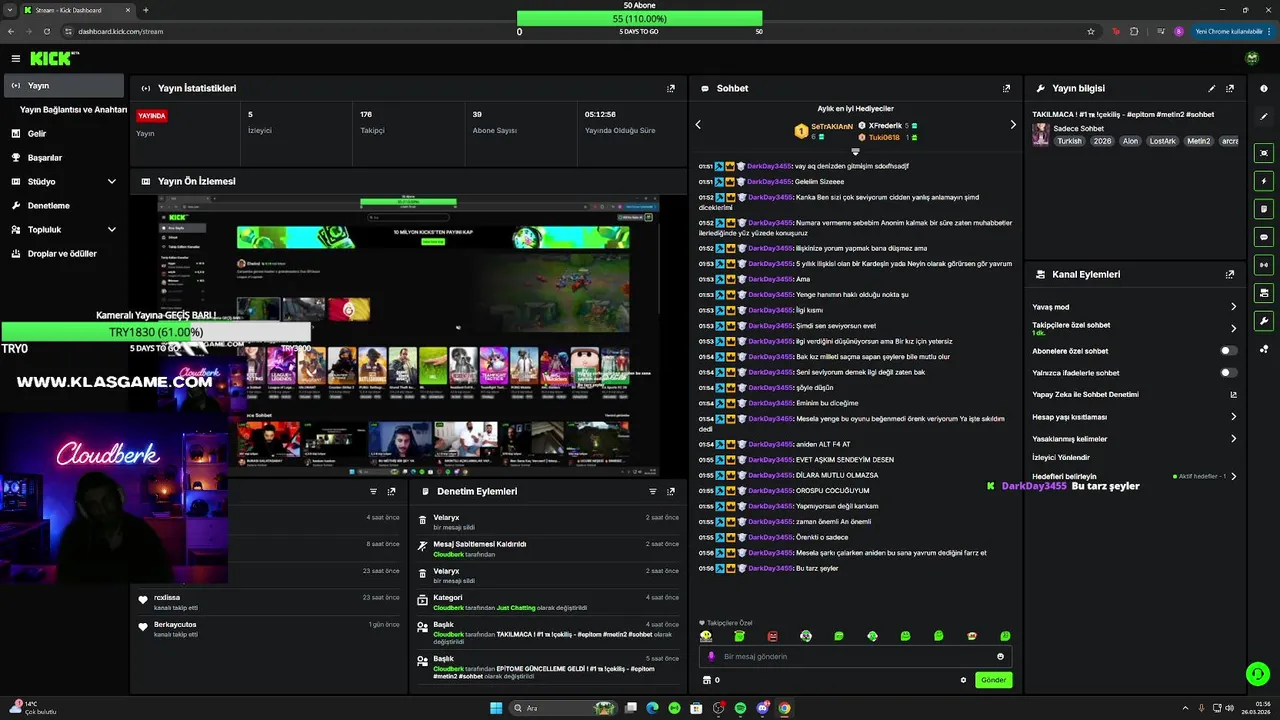Open the shop icon below message box
Screen dimensions: 1280x720
(x=707, y=680)
